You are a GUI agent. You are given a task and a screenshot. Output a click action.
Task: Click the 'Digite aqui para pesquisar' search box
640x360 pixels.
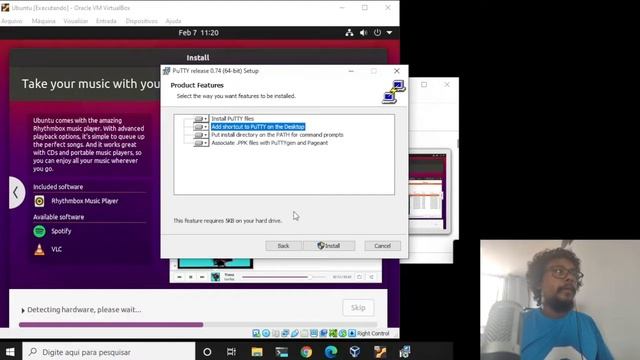coord(109,352)
